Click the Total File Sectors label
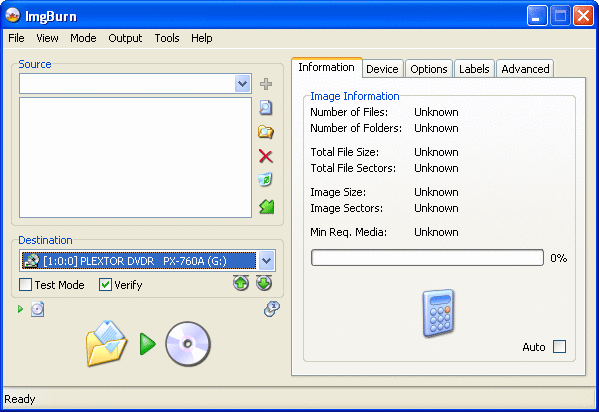 [x=353, y=168]
